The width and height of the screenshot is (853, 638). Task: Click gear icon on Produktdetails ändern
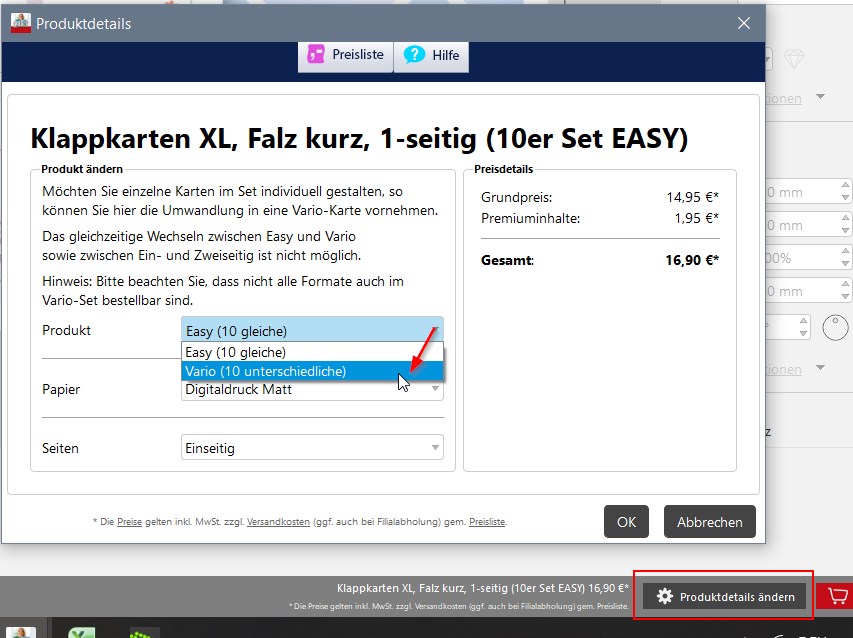(665, 597)
